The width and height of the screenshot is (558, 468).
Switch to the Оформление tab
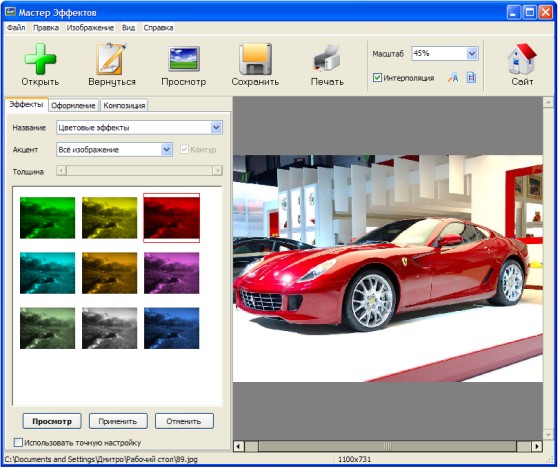(73, 105)
